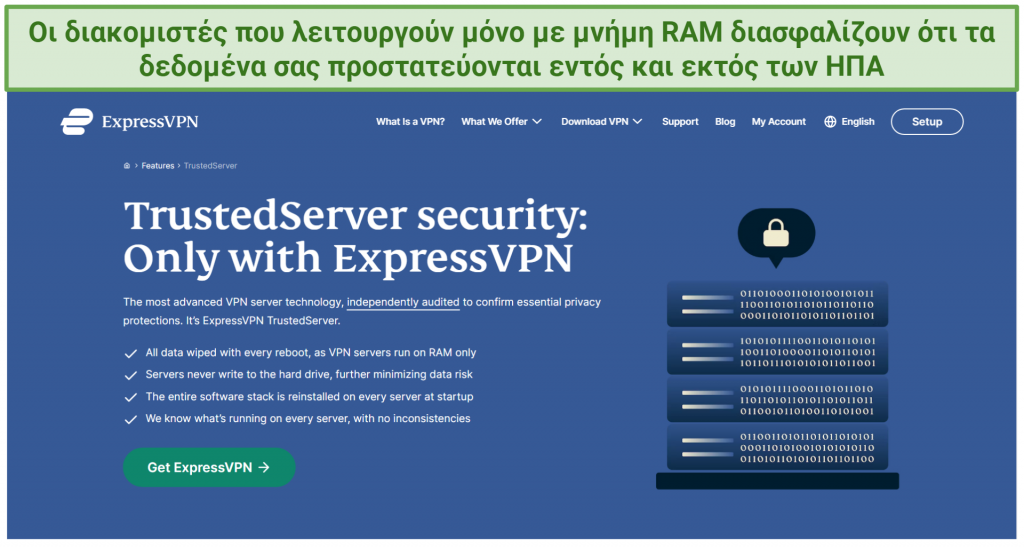Click the Get ExpressVPN button
The height and width of the screenshot is (548, 1024).
(209, 467)
